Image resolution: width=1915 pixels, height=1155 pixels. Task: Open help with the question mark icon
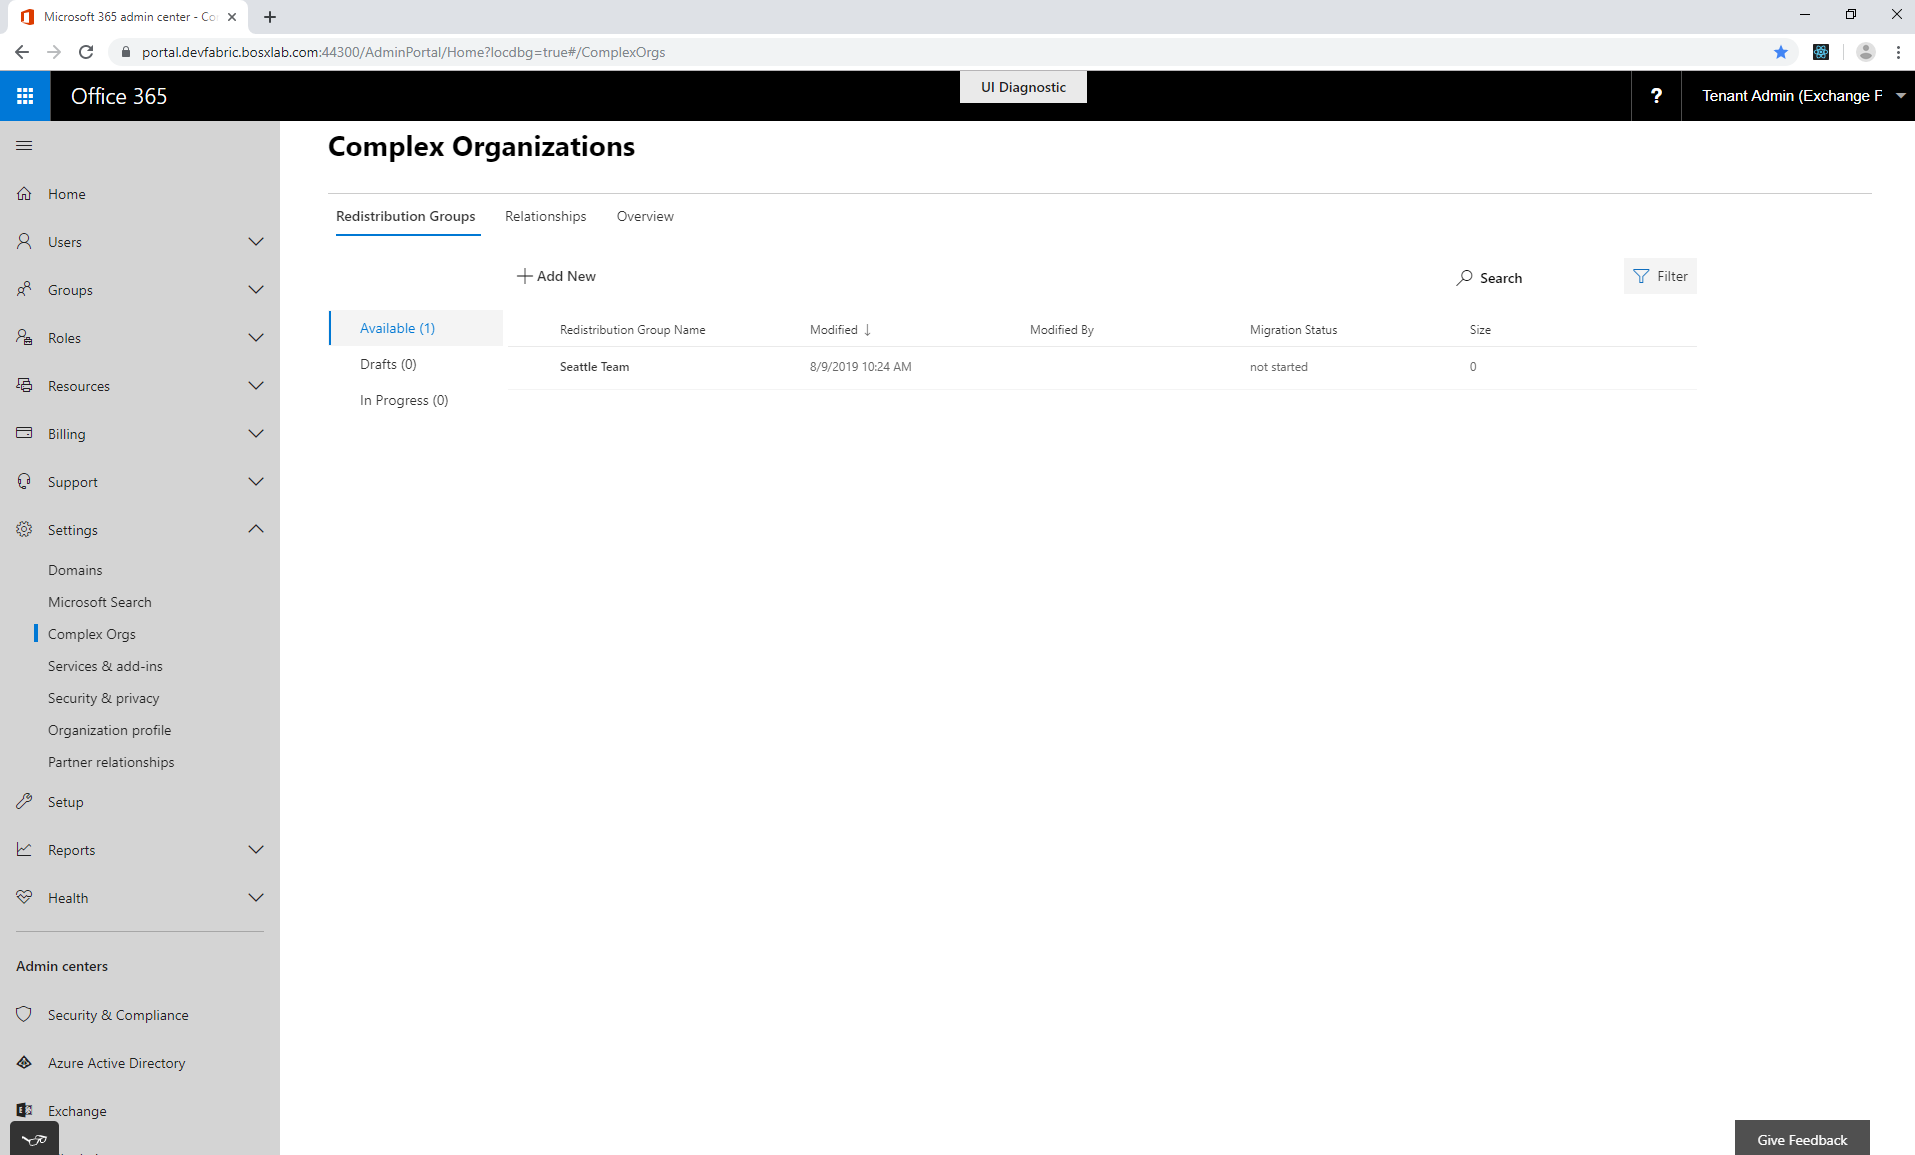pos(1656,96)
